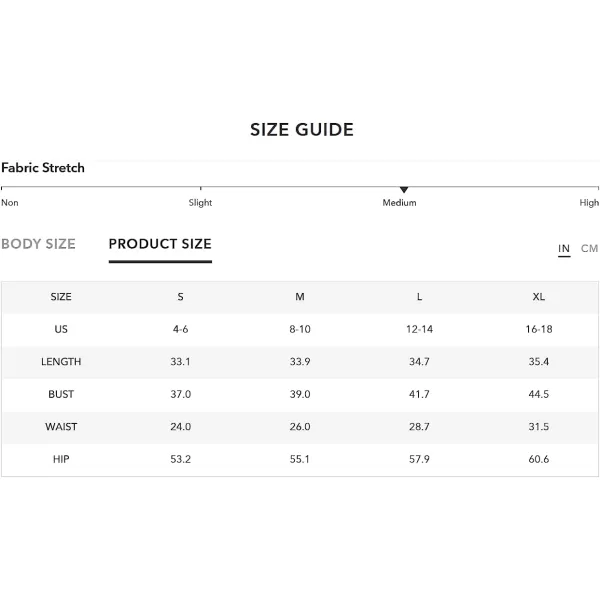Click the Slight tick on the stretch scale
Screen dimensions: 600x600
click(x=201, y=188)
